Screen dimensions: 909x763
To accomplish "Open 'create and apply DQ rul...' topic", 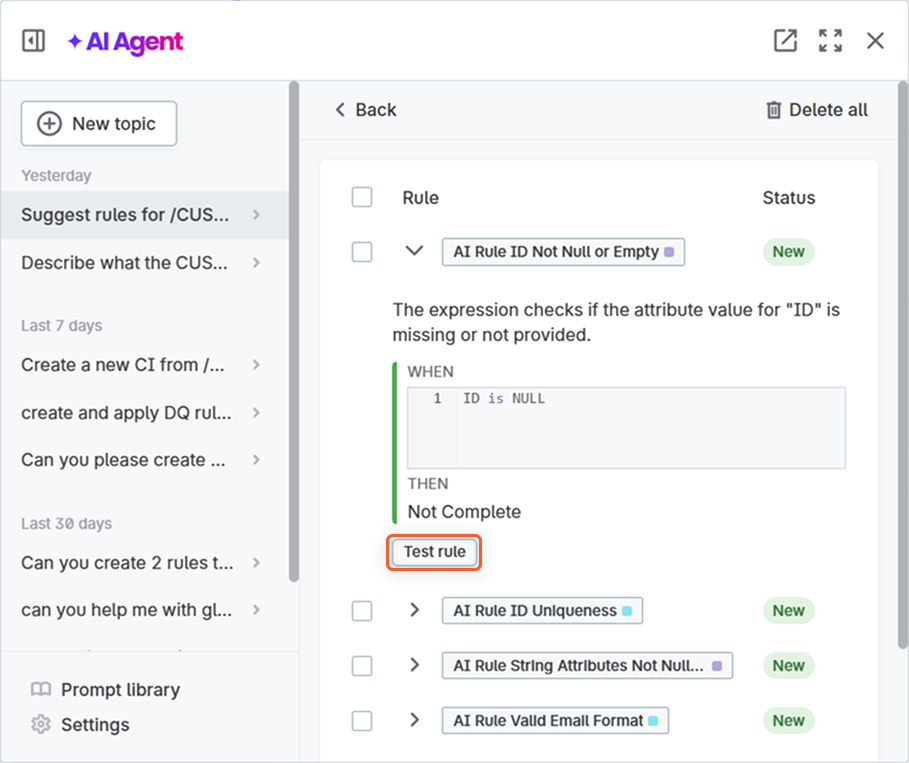I will click(x=125, y=413).
